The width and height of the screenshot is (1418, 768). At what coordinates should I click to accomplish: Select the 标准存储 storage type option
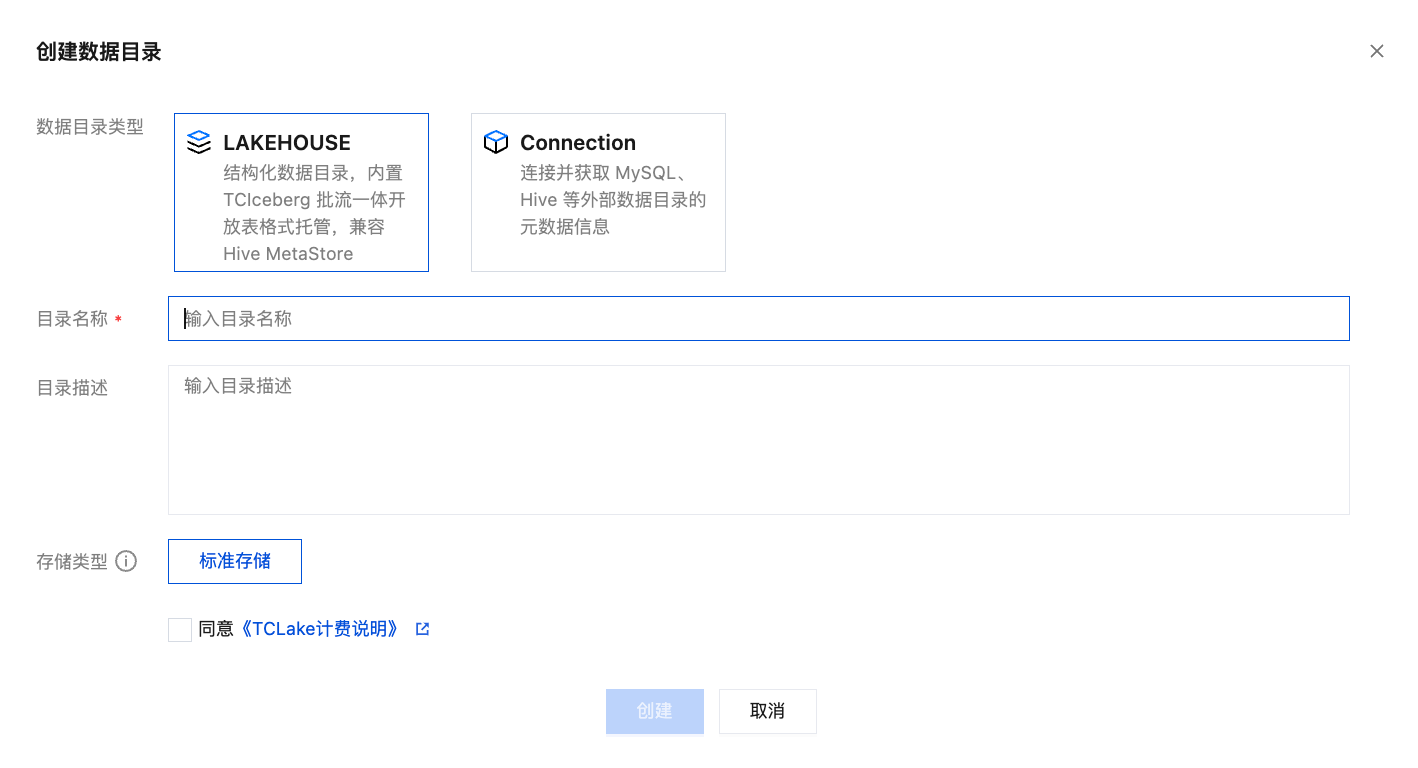pyautogui.click(x=235, y=561)
